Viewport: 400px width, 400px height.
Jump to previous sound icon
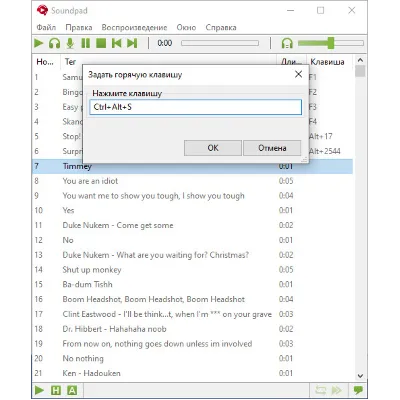click(x=117, y=43)
